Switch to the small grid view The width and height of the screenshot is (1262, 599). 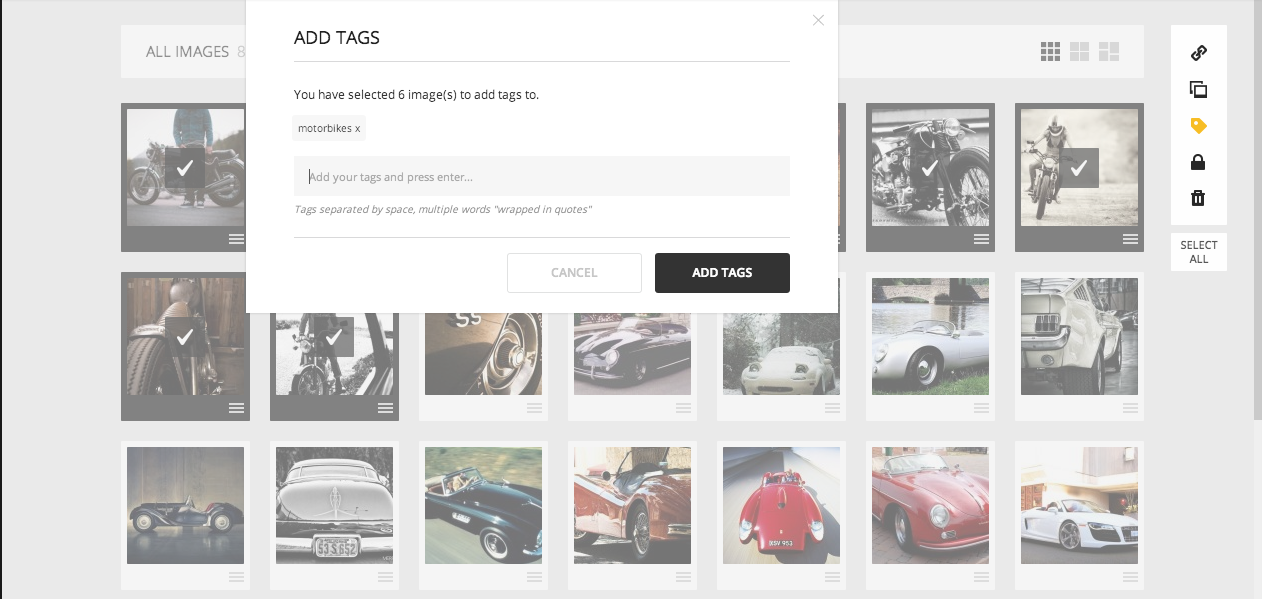point(1050,52)
